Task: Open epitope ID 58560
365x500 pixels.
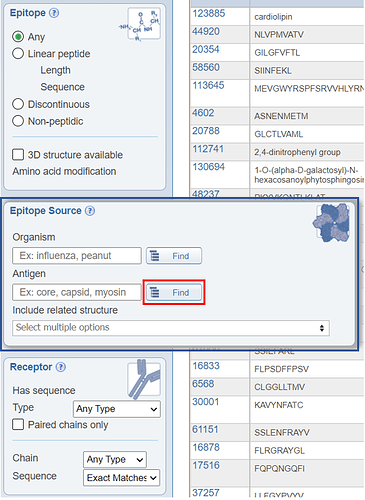Action: tap(206, 68)
